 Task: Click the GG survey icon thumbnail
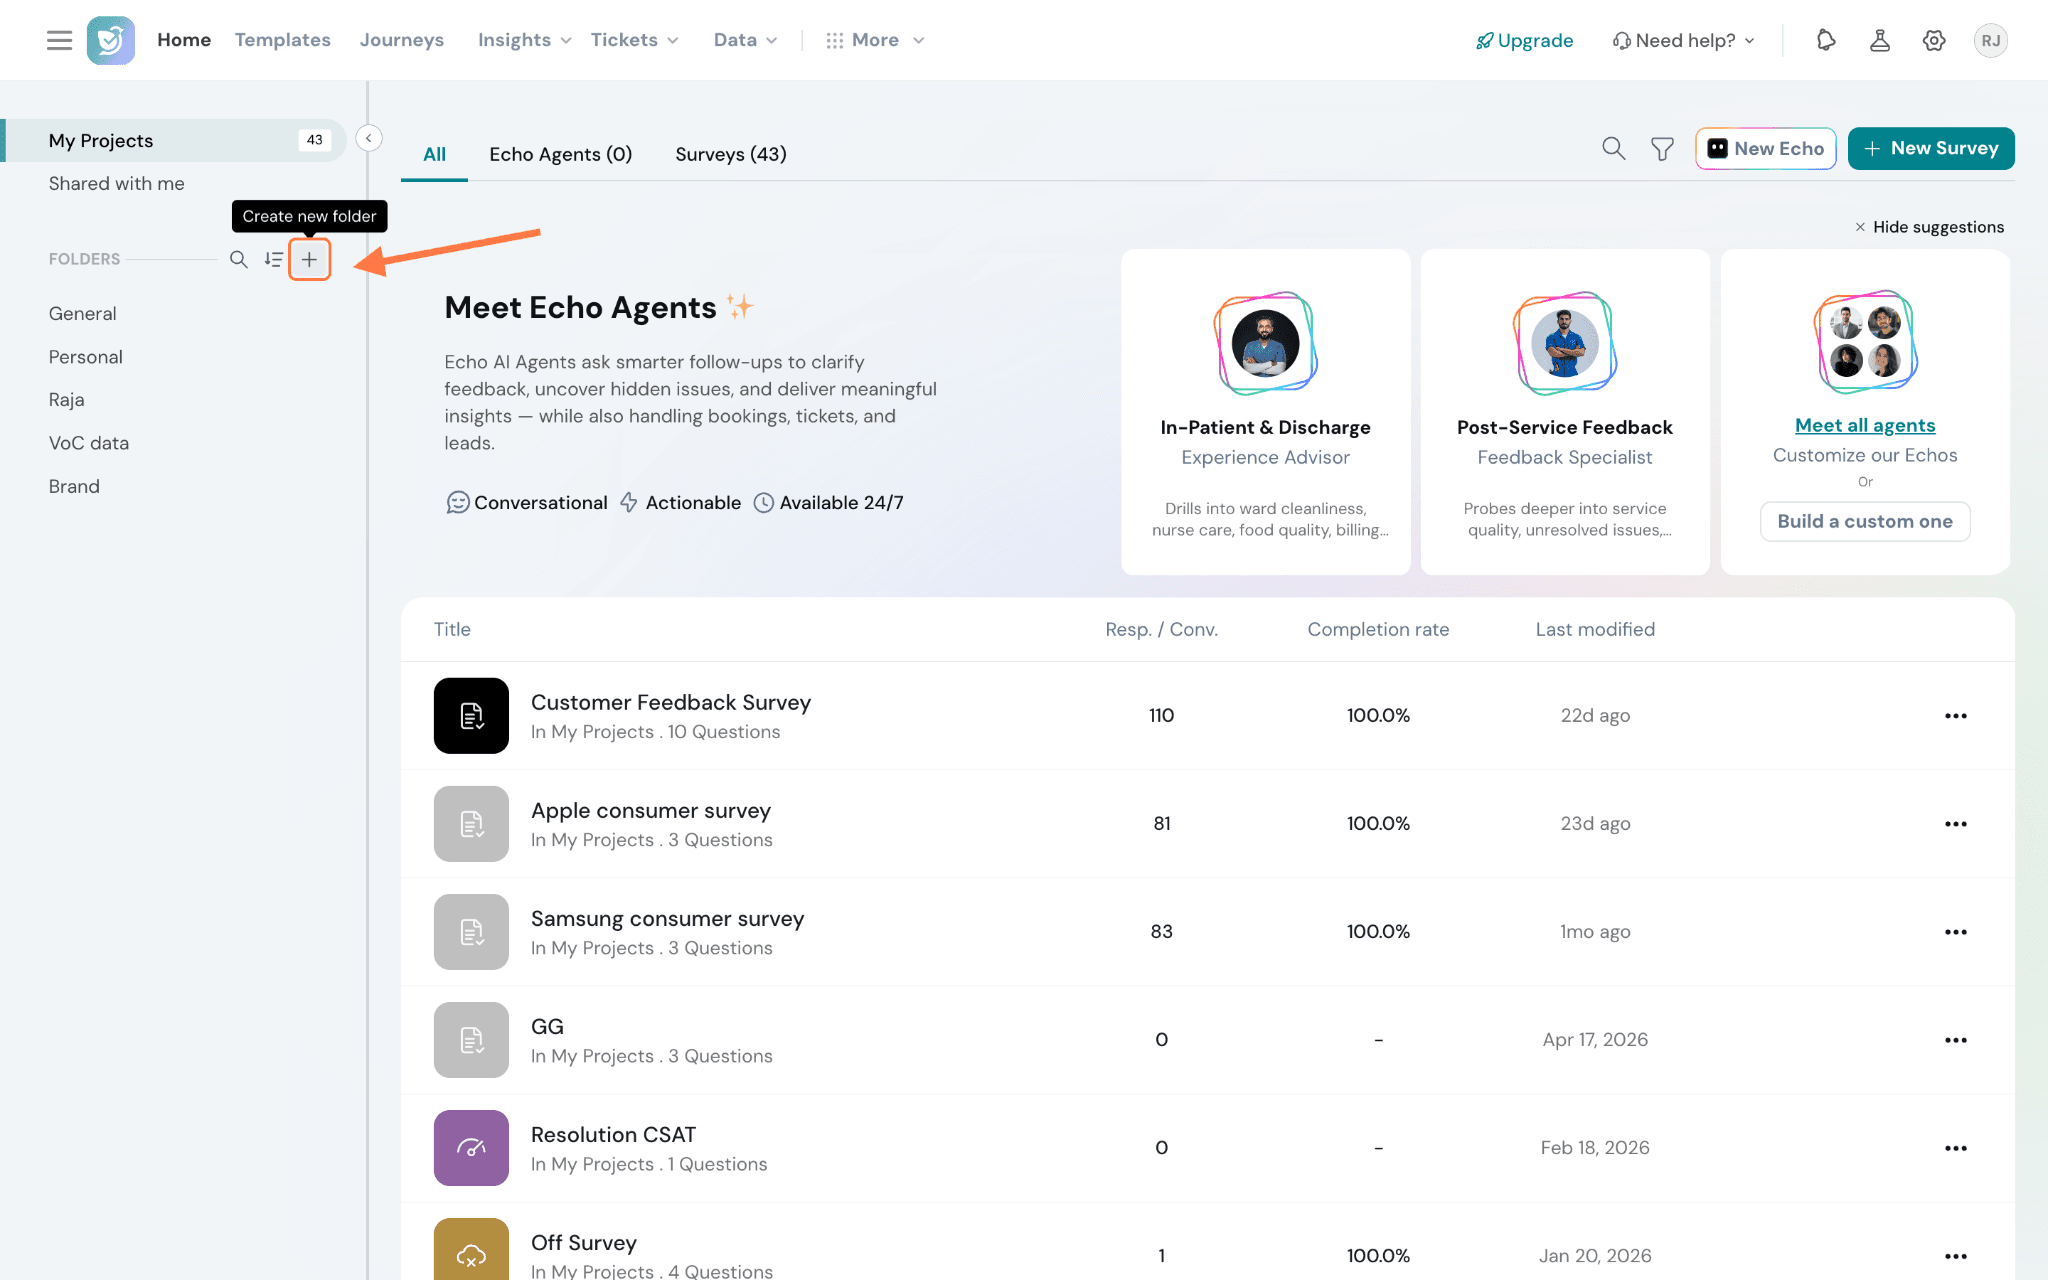coord(471,1039)
